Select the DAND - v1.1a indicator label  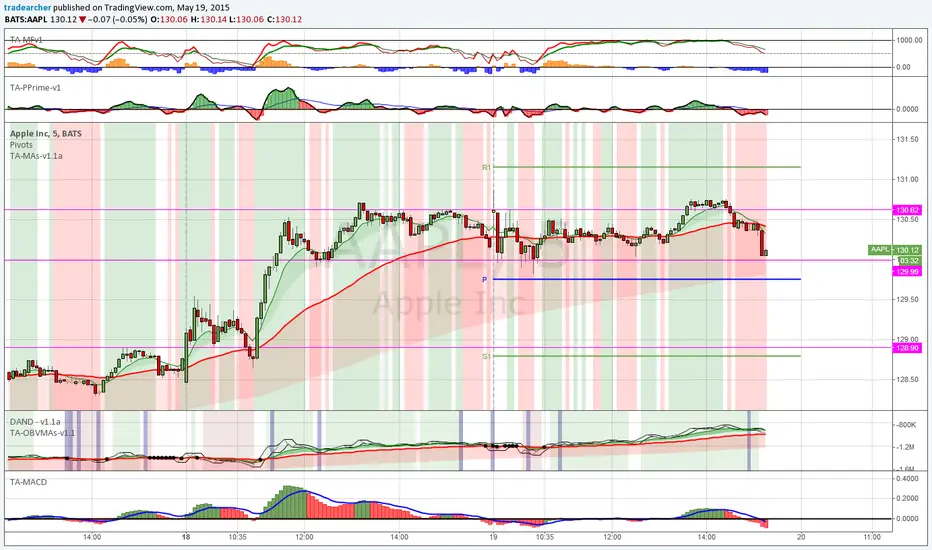click(35, 422)
